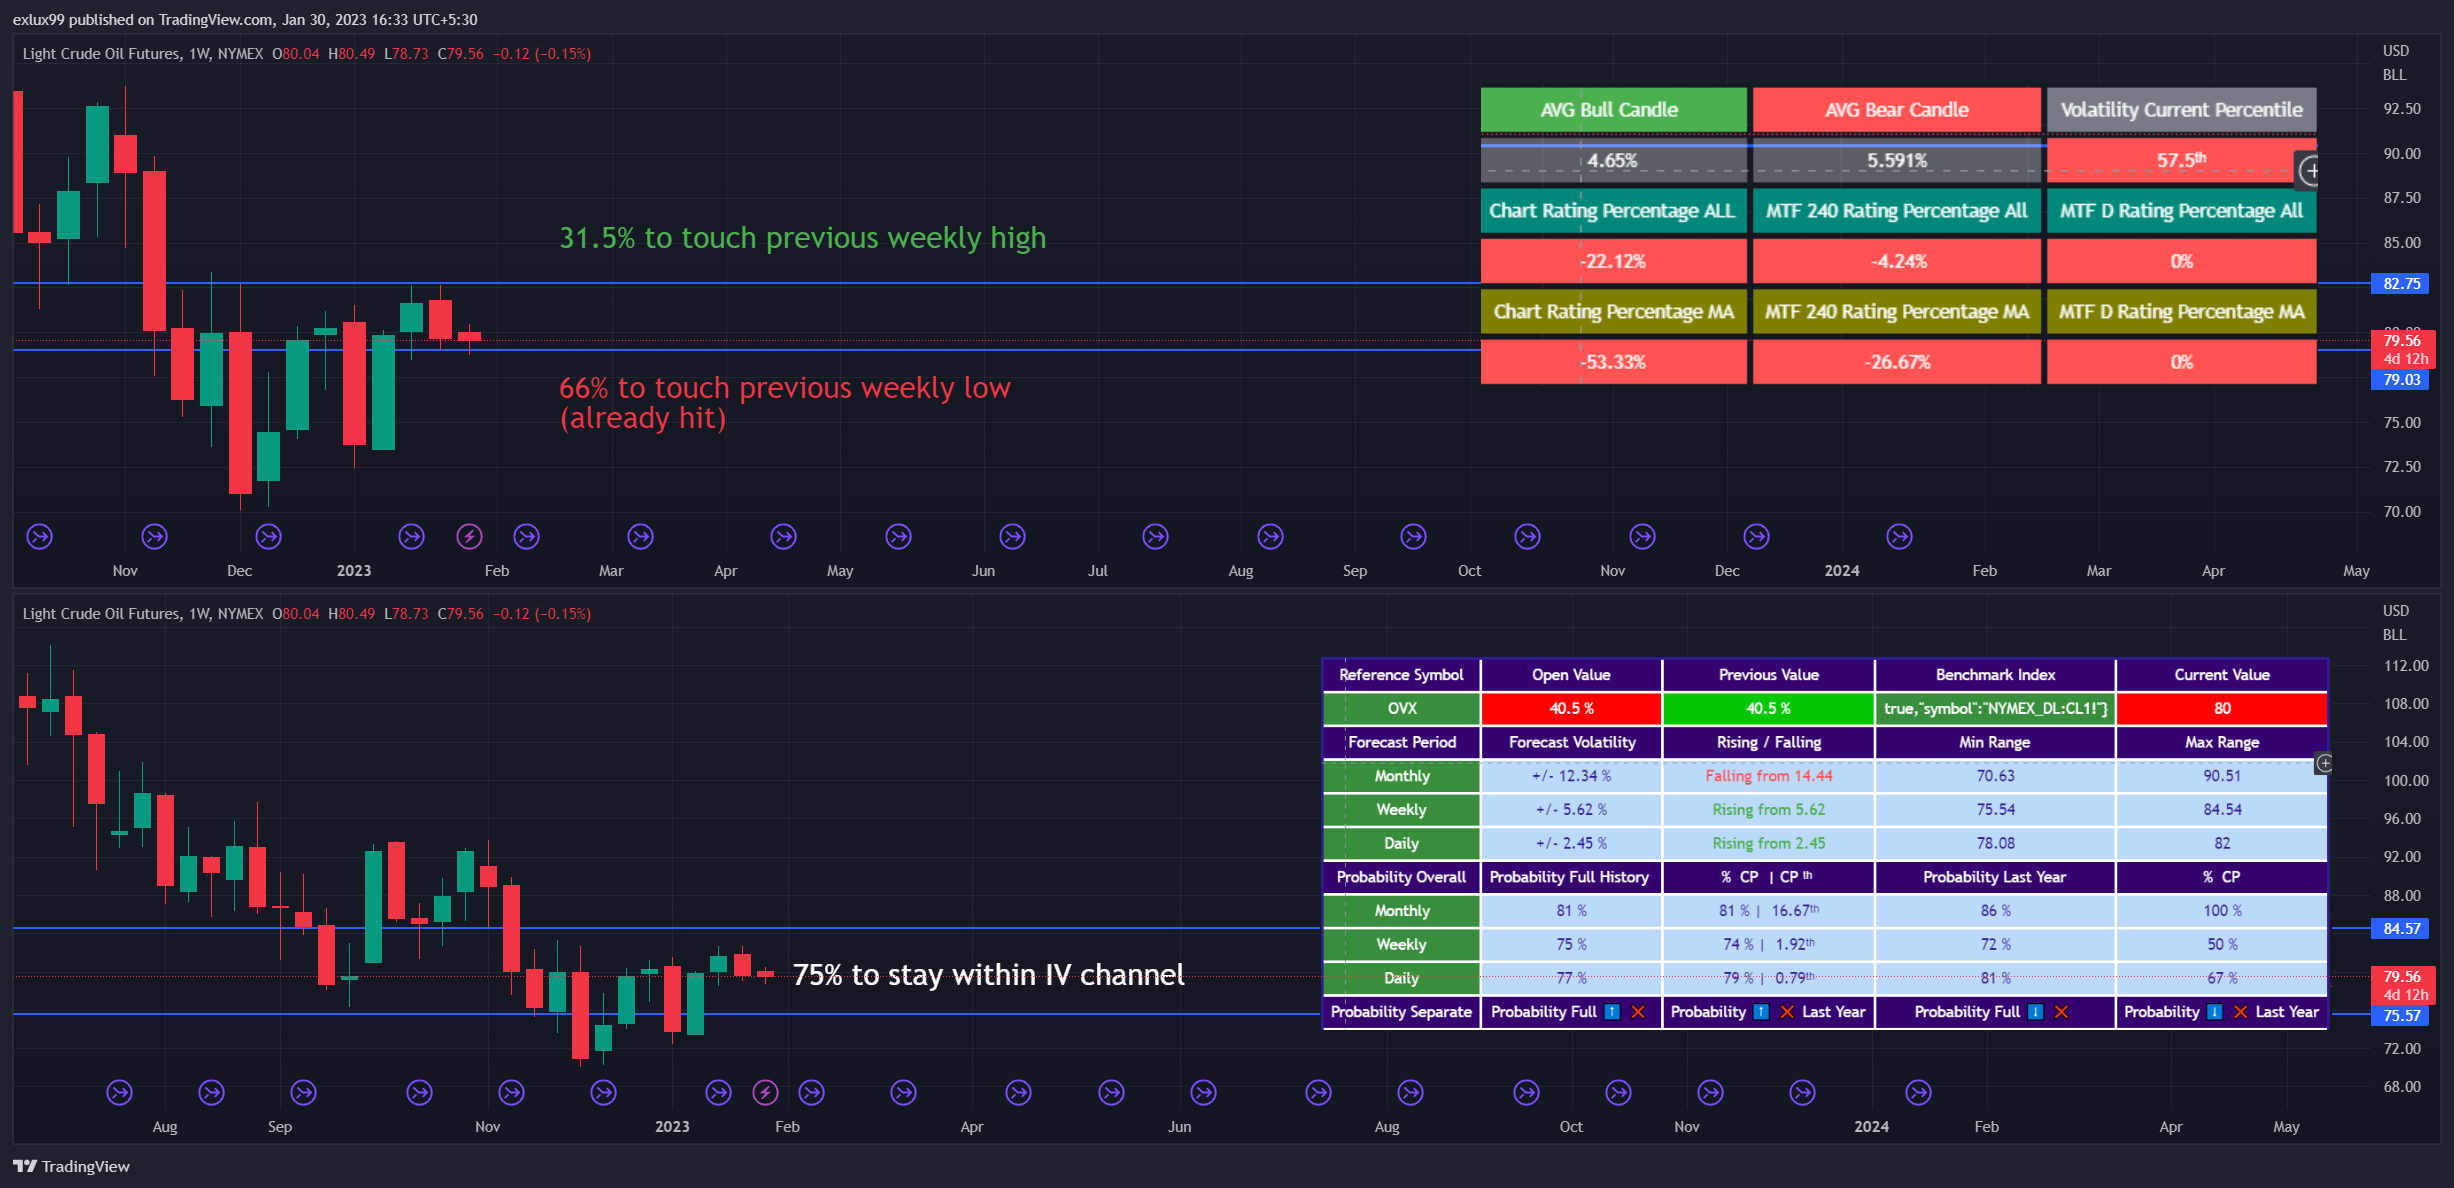Click the red 40.5 % Open Value cell

(1571, 708)
